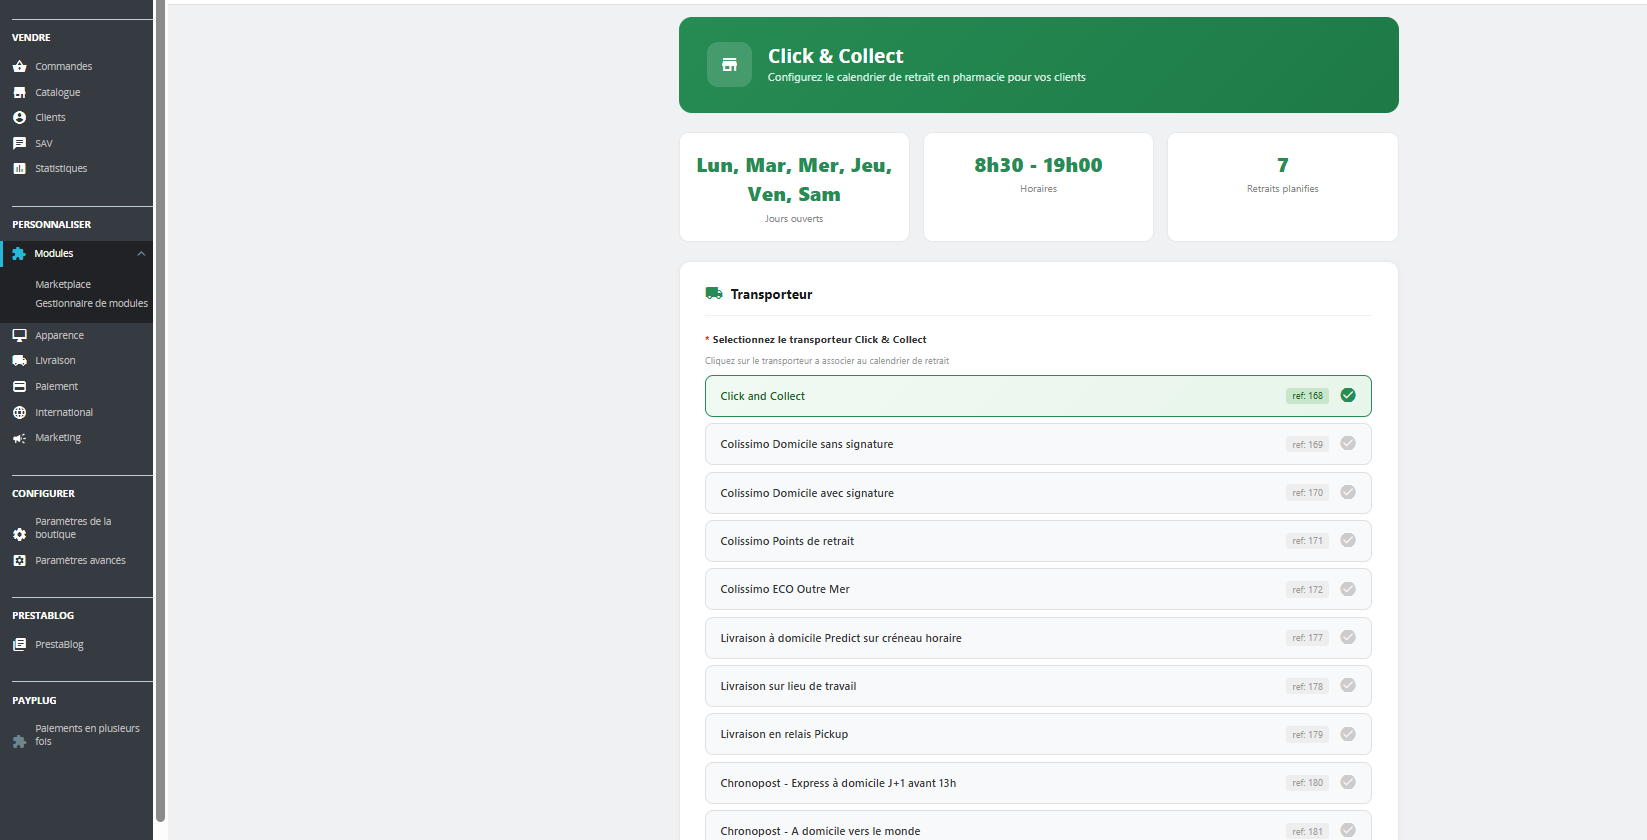1647x840 pixels.
Task: Choose Colissimo Domicile avec signature carrier
Action: (1038, 493)
